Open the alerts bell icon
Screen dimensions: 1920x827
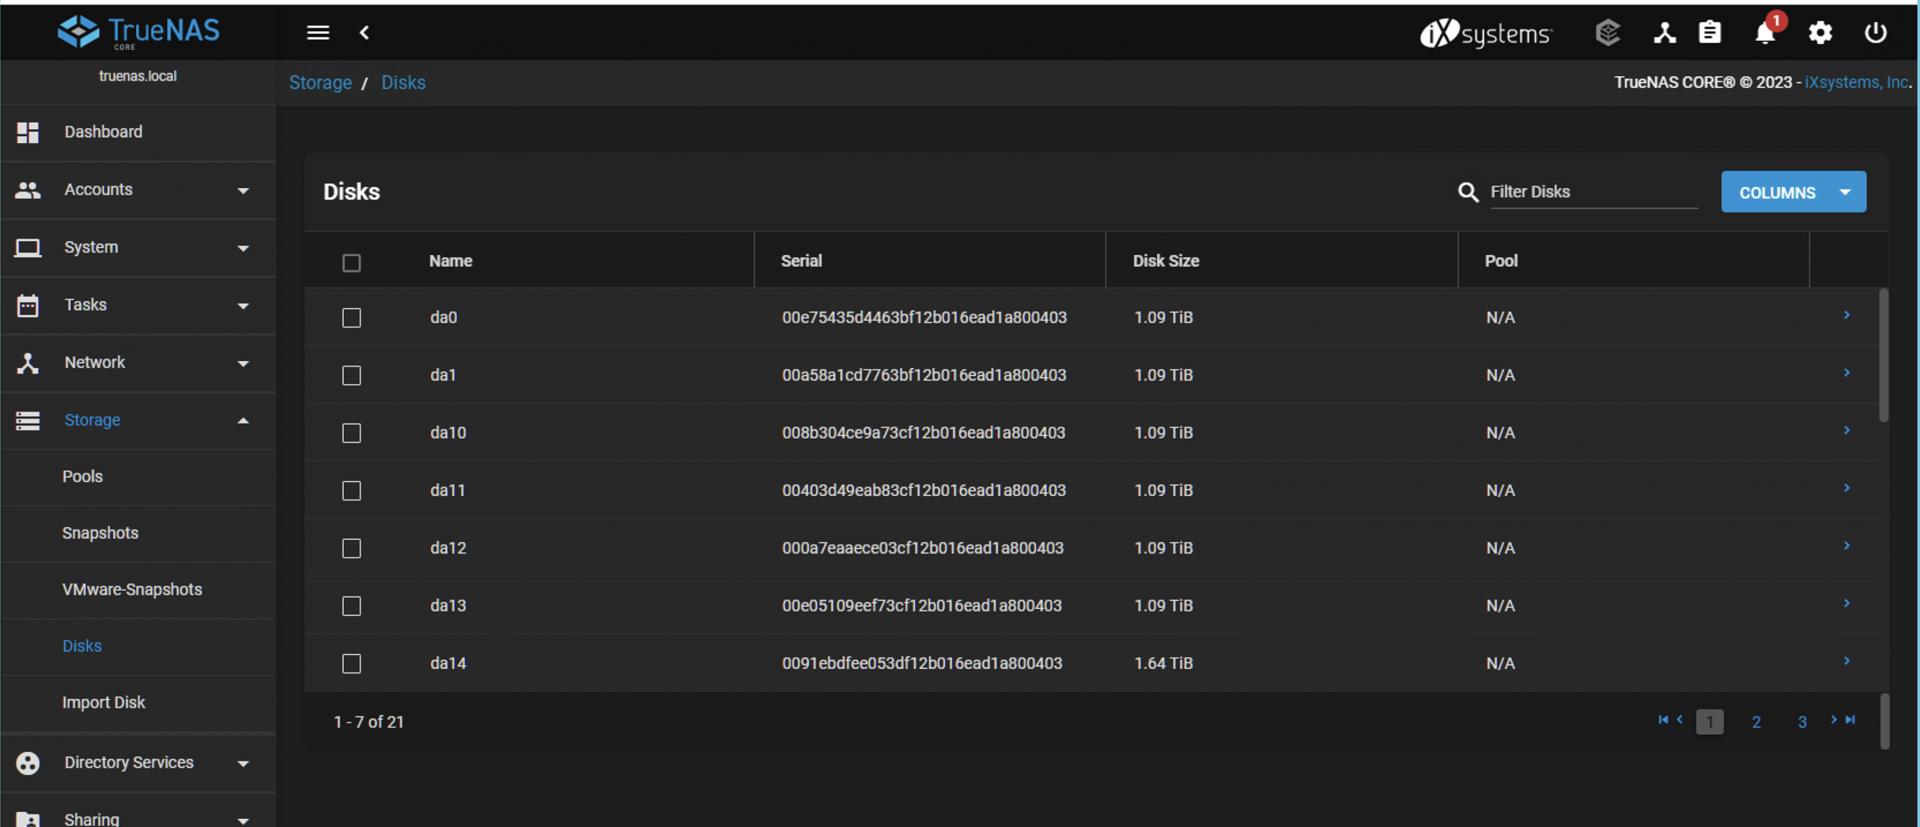tap(1765, 33)
